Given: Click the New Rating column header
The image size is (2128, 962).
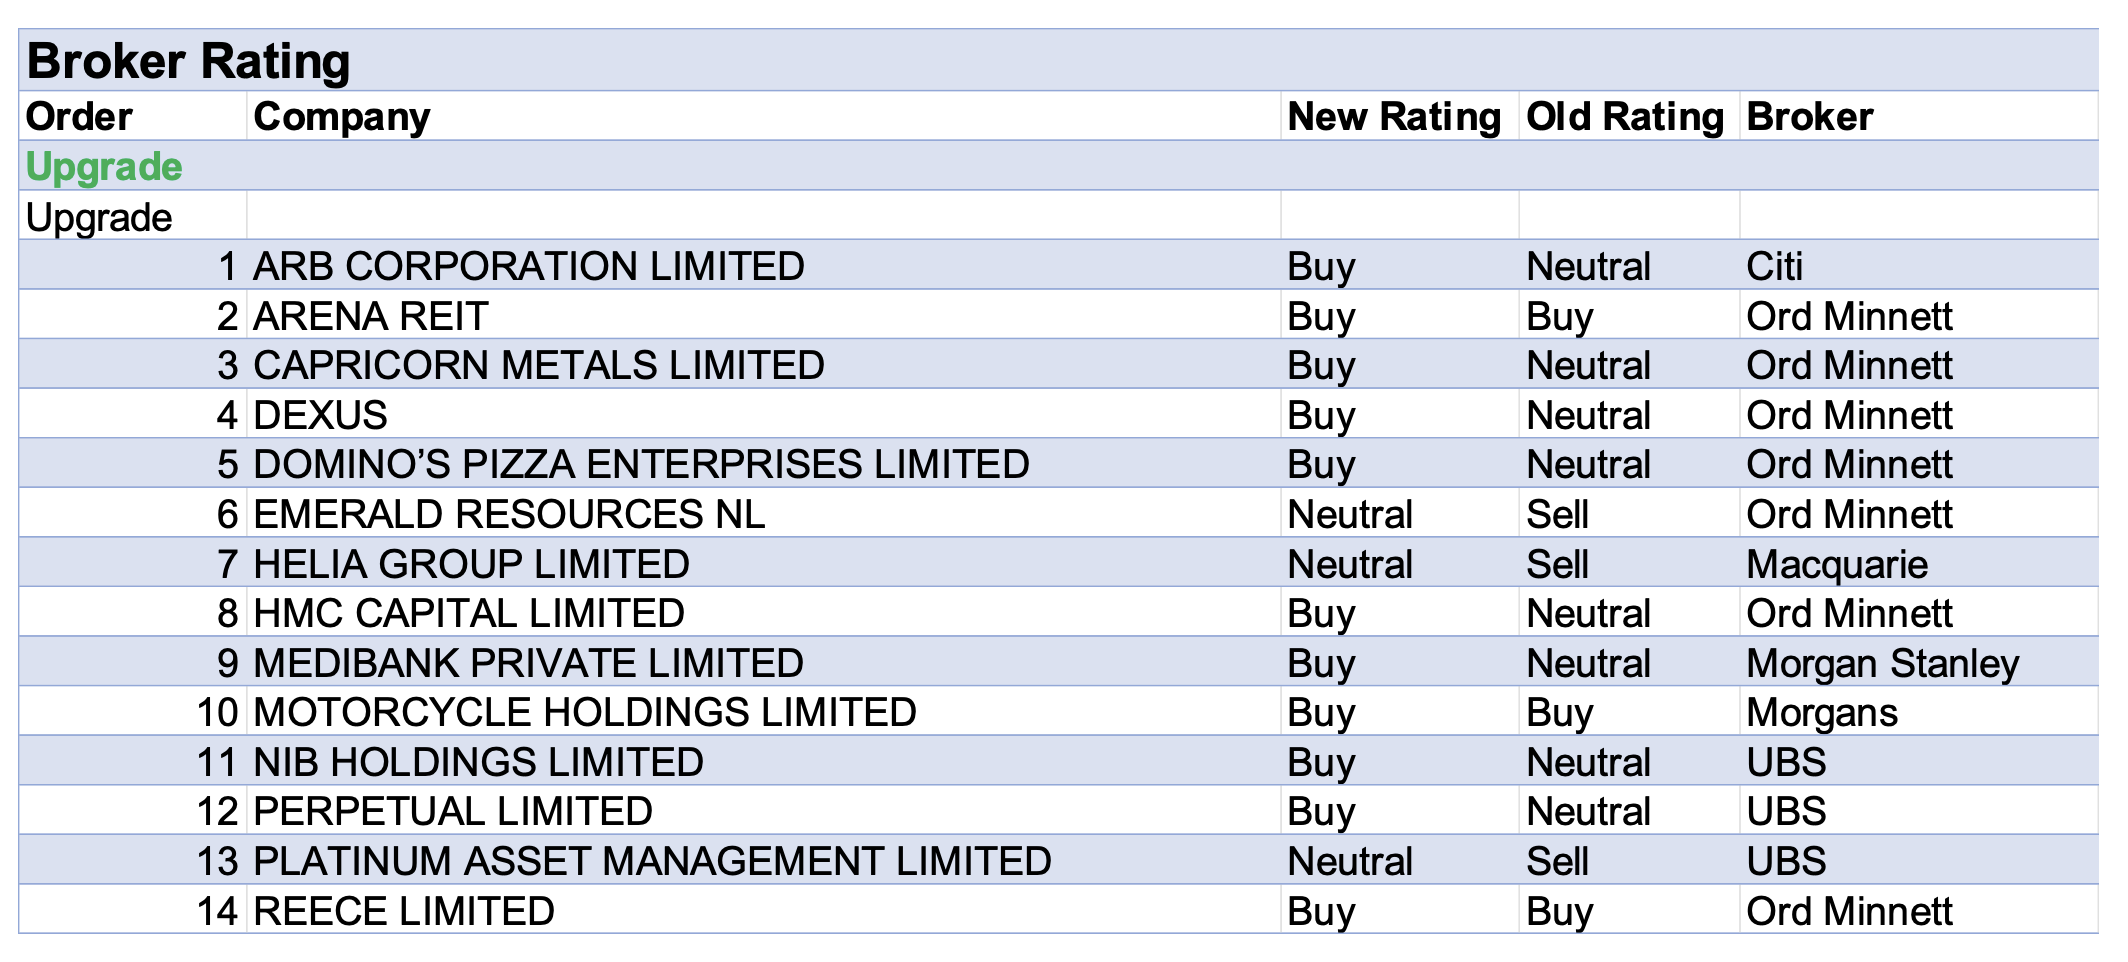Looking at the screenshot, I should point(1394,117).
